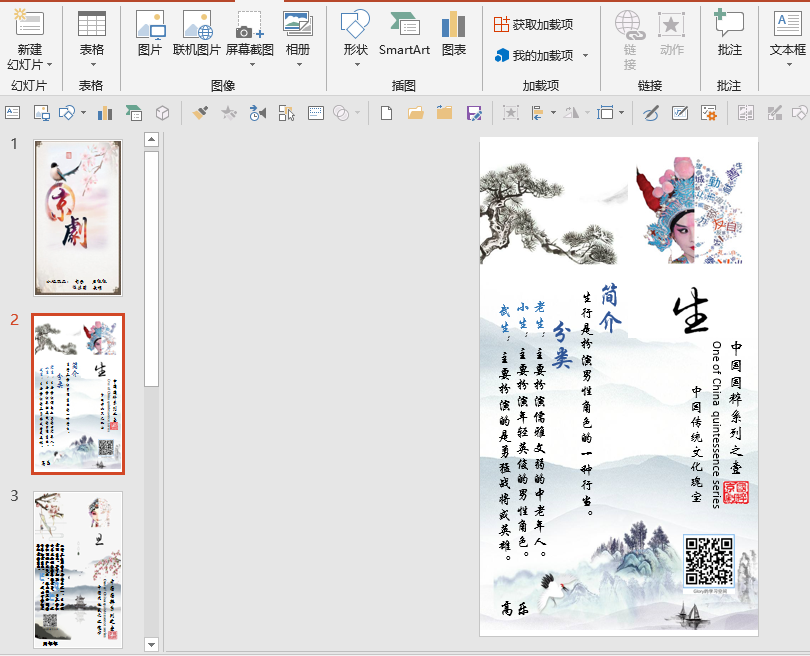Click the blue 简介 heading on the slide
The width and height of the screenshot is (810, 656).
pyautogui.click(x=610, y=308)
